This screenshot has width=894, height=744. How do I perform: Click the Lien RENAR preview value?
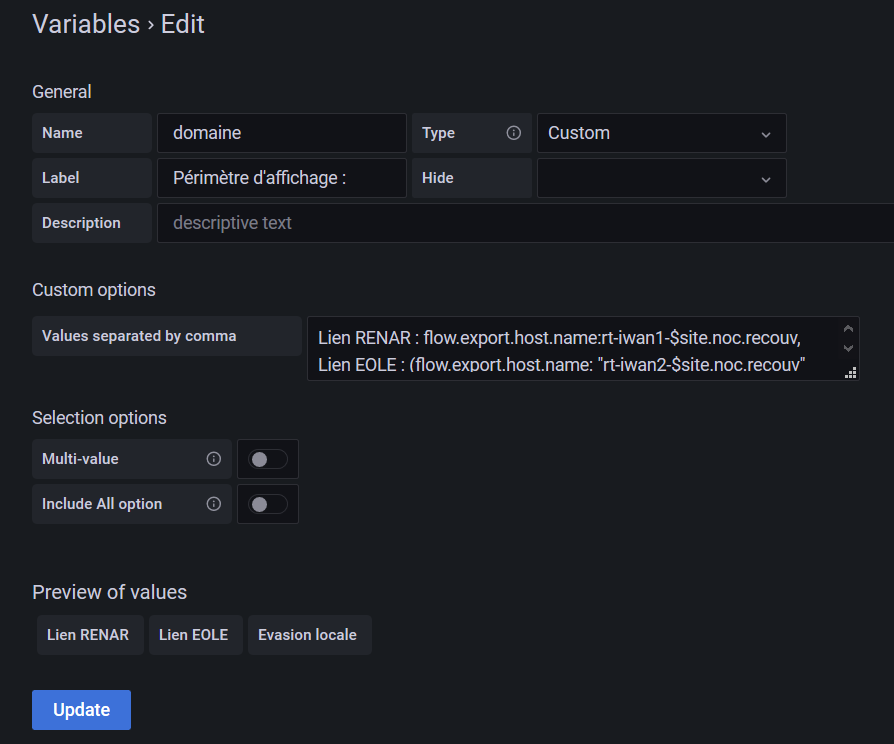[88, 635]
